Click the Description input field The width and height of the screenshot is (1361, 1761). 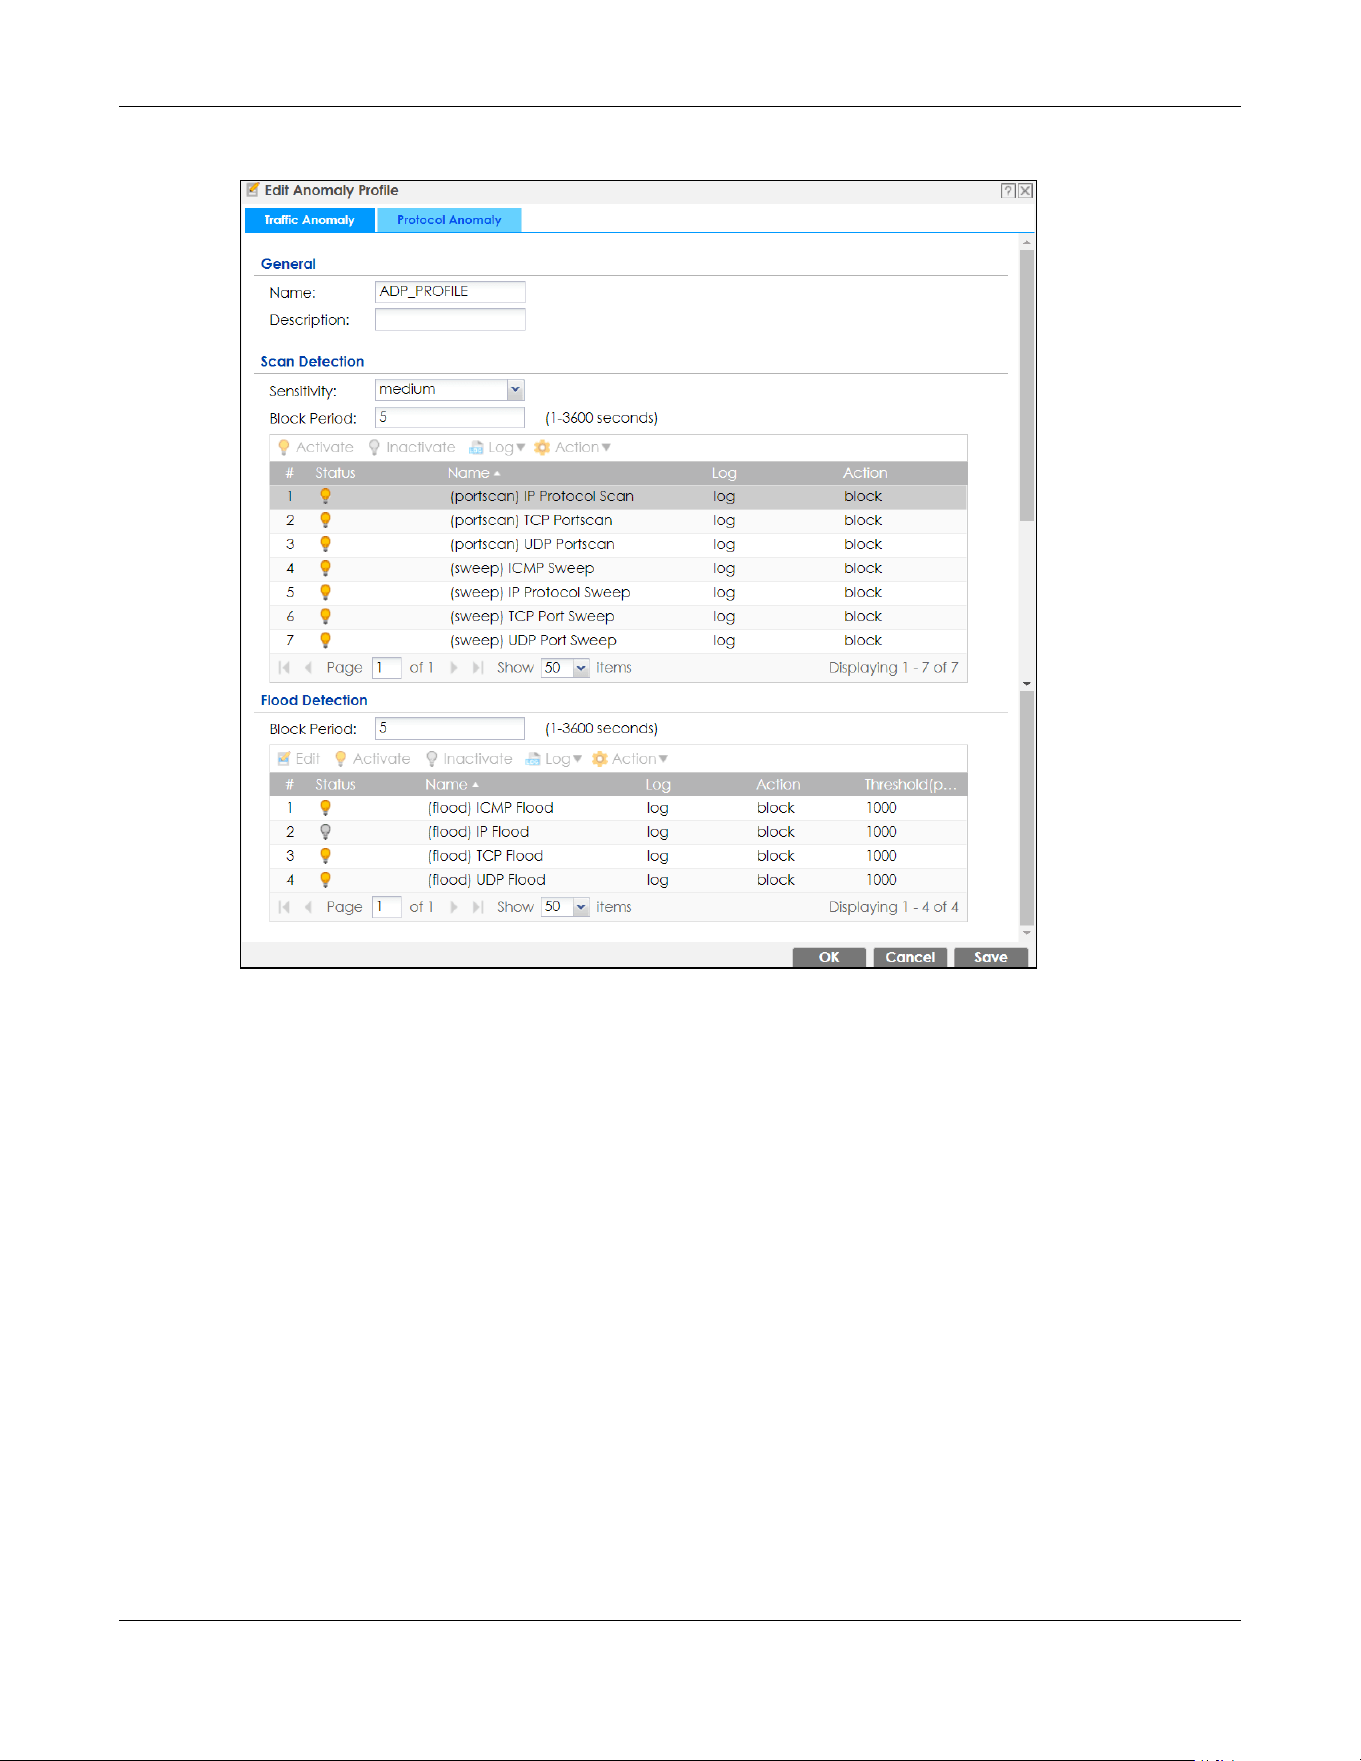[x=450, y=319]
